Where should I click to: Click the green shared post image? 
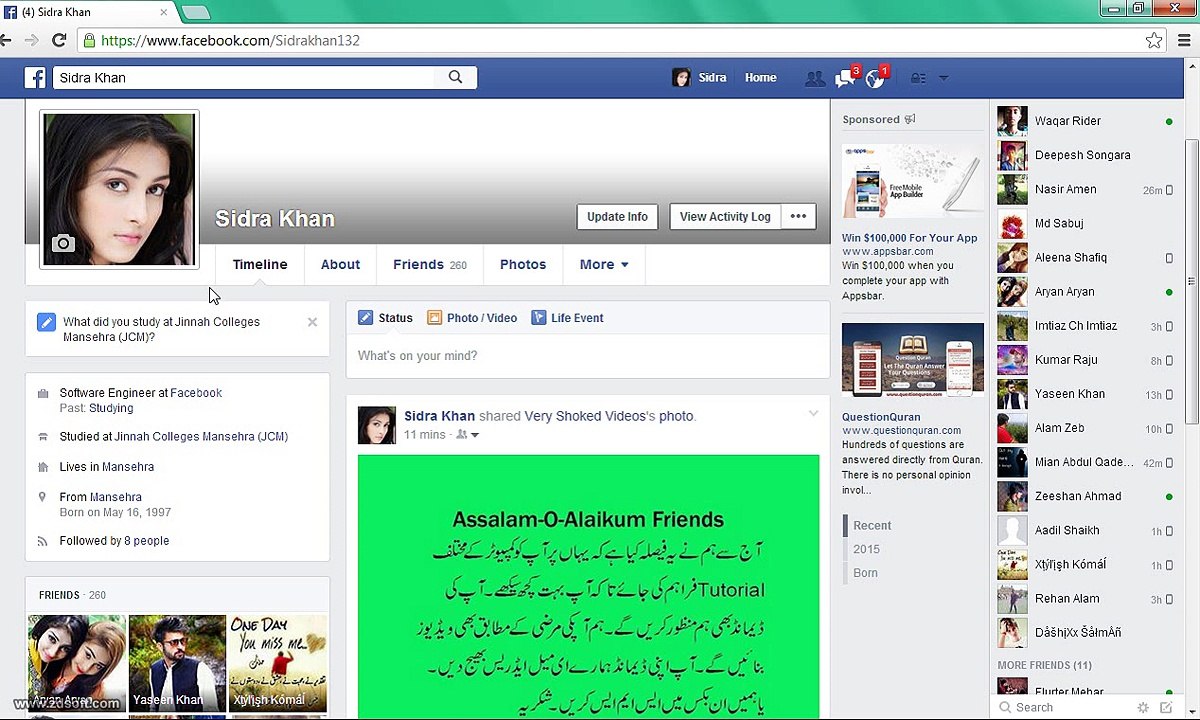tap(588, 587)
